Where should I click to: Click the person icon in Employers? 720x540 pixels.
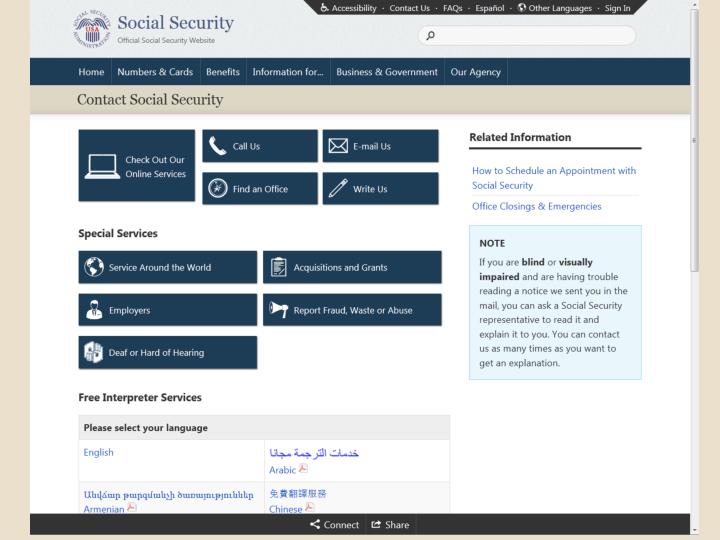pos(94,310)
